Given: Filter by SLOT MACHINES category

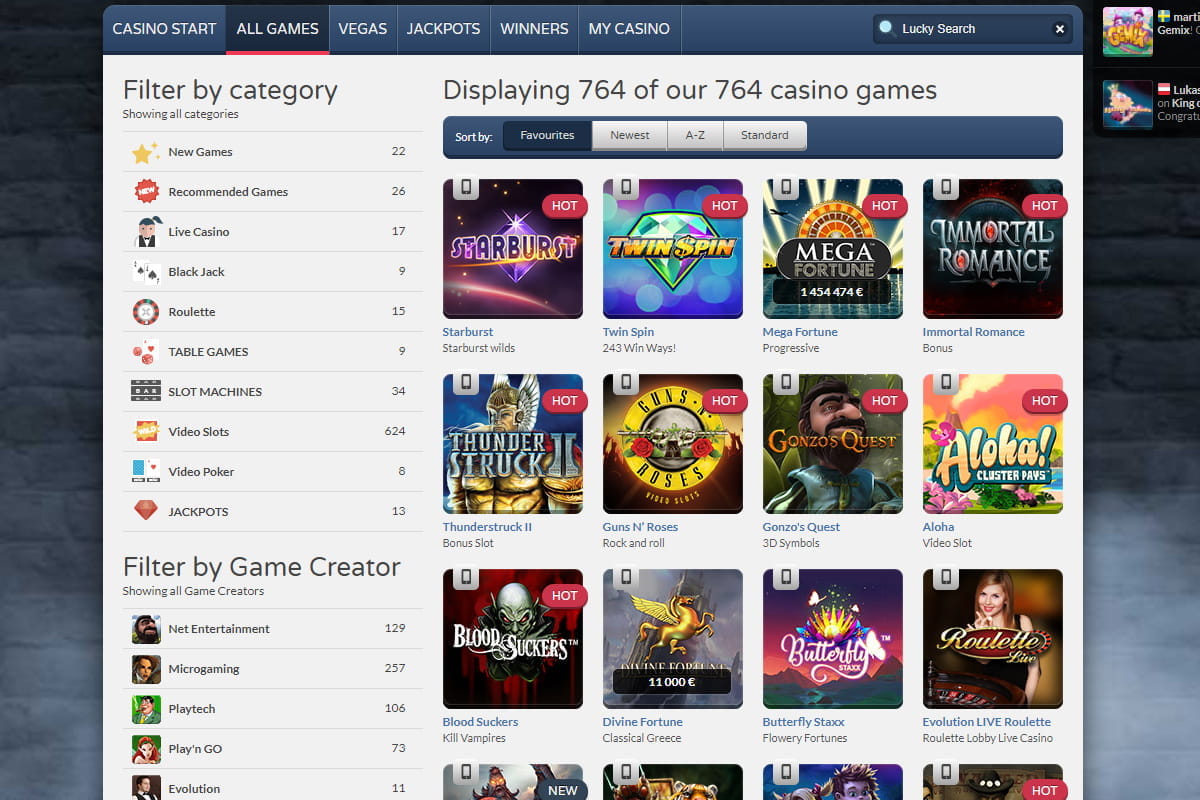Looking at the screenshot, I should [x=273, y=391].
